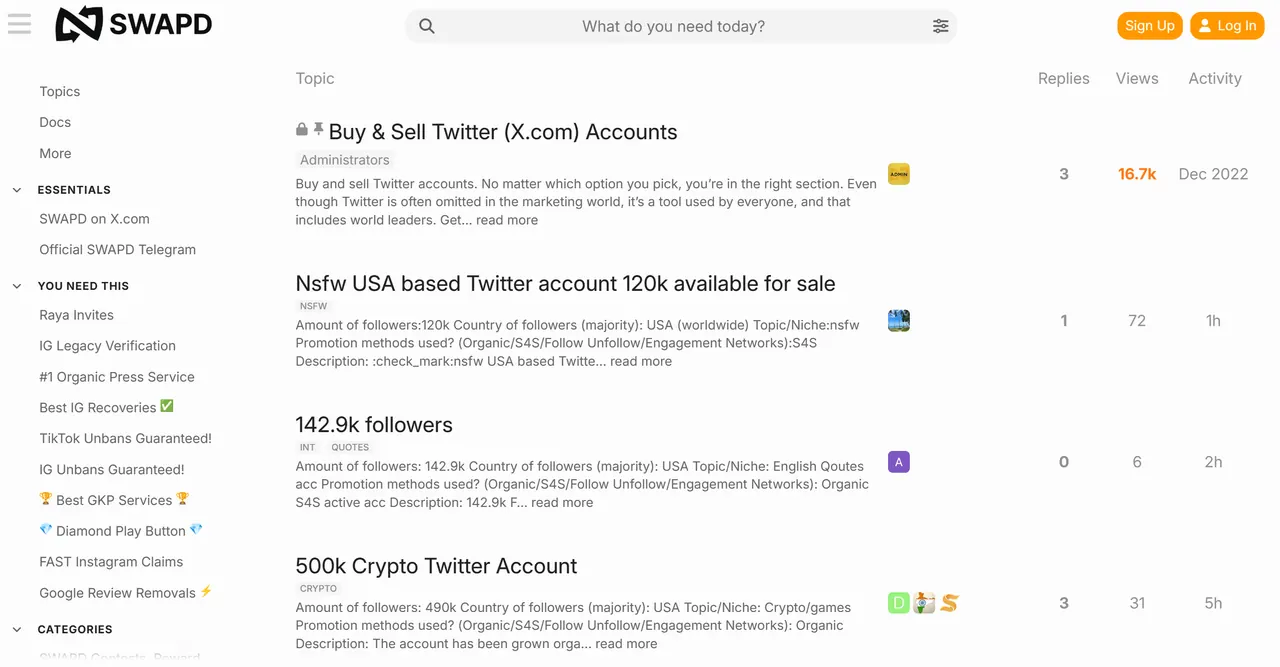Image resolution: width=1280 pixels, height=667 pixels.
Task: Open the hamburger sidebar menu
Action: [x=19, y=24]
